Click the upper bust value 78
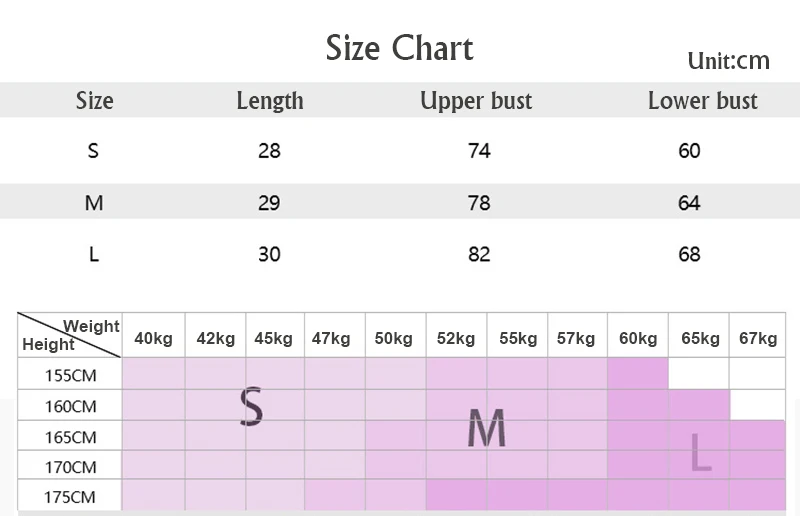This screenshot has width=800, height=516. [479, 203]
